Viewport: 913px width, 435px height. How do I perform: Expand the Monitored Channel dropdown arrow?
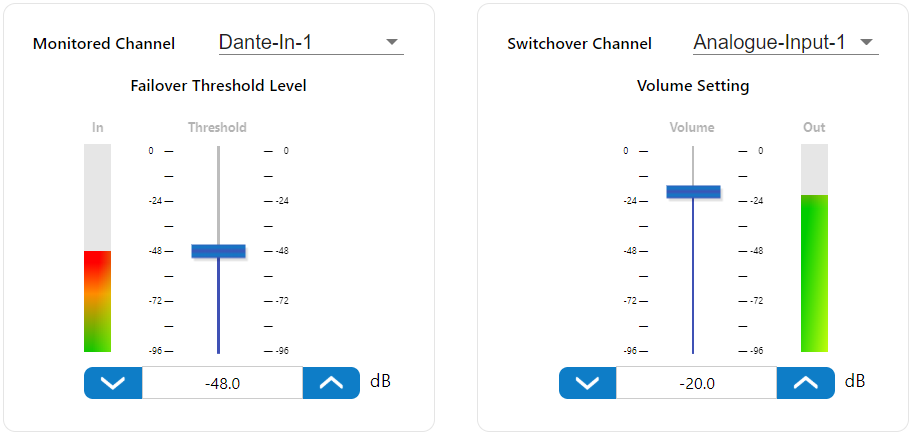(392, 43)
